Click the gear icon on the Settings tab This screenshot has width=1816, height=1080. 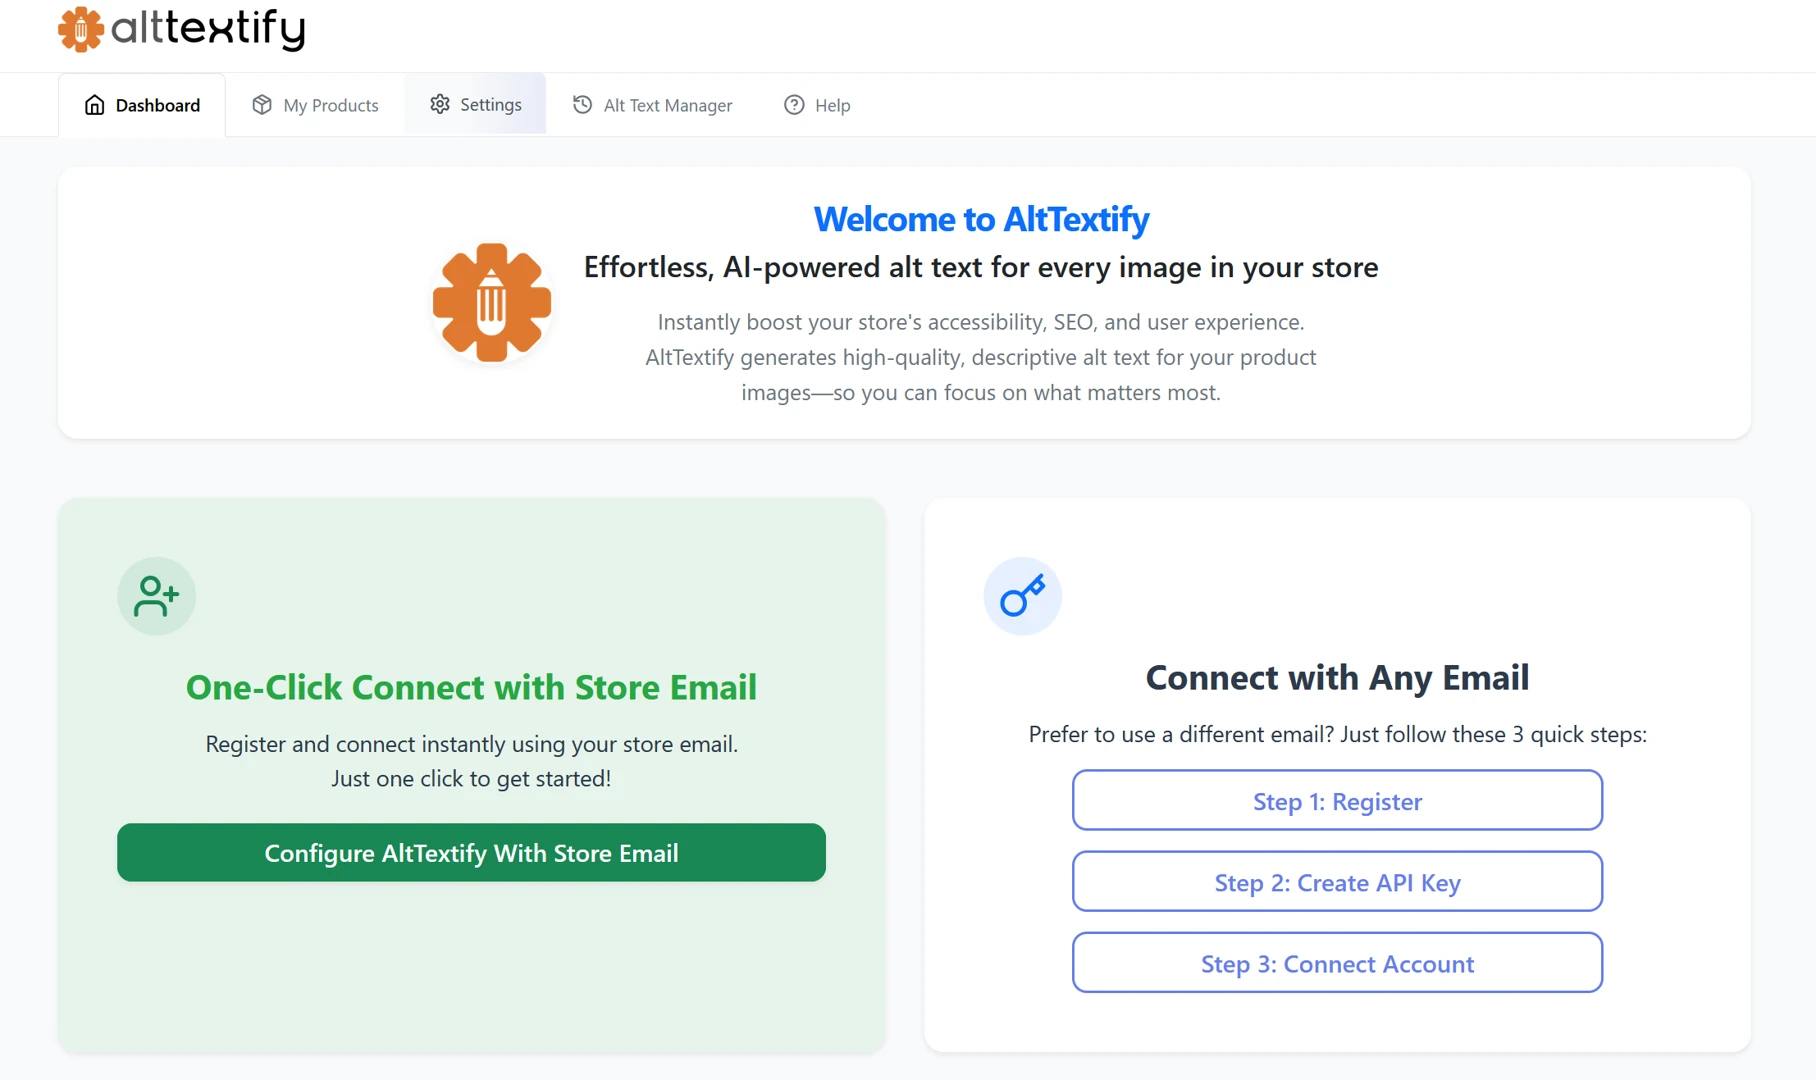[438, 104]
